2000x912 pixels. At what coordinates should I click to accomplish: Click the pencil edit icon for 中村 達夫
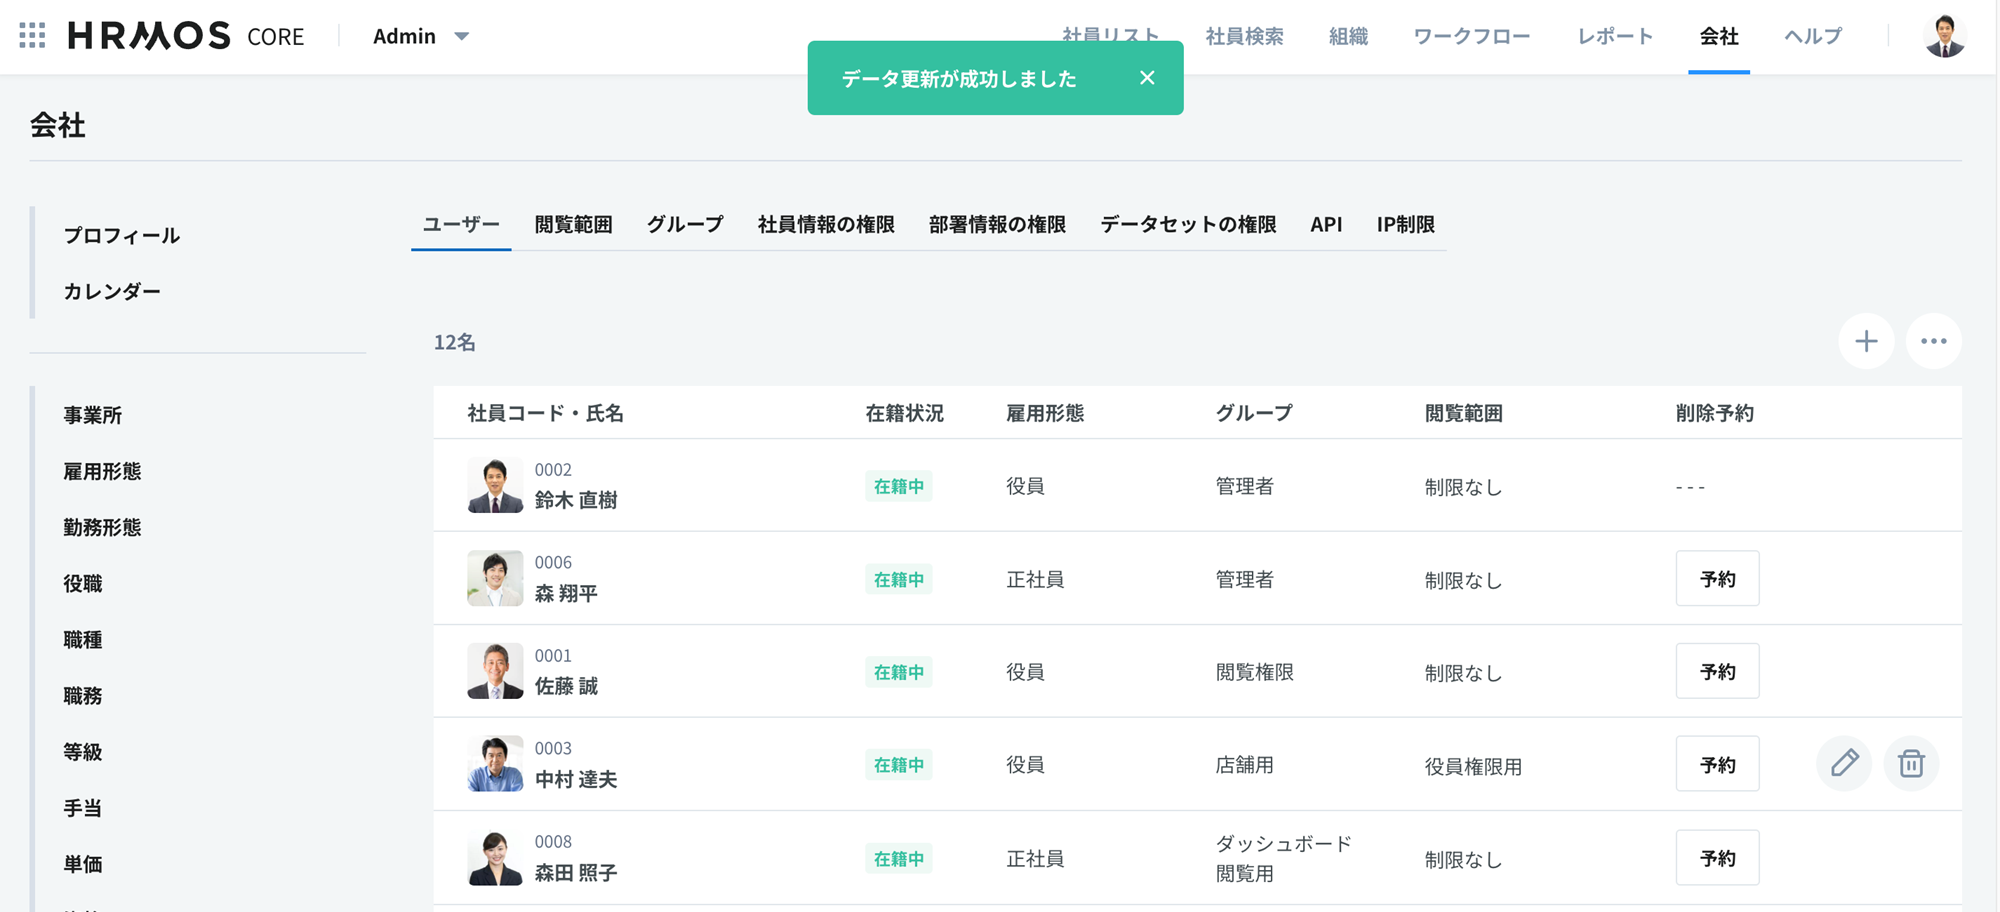pyautogui.click(x=1844, y=764)
